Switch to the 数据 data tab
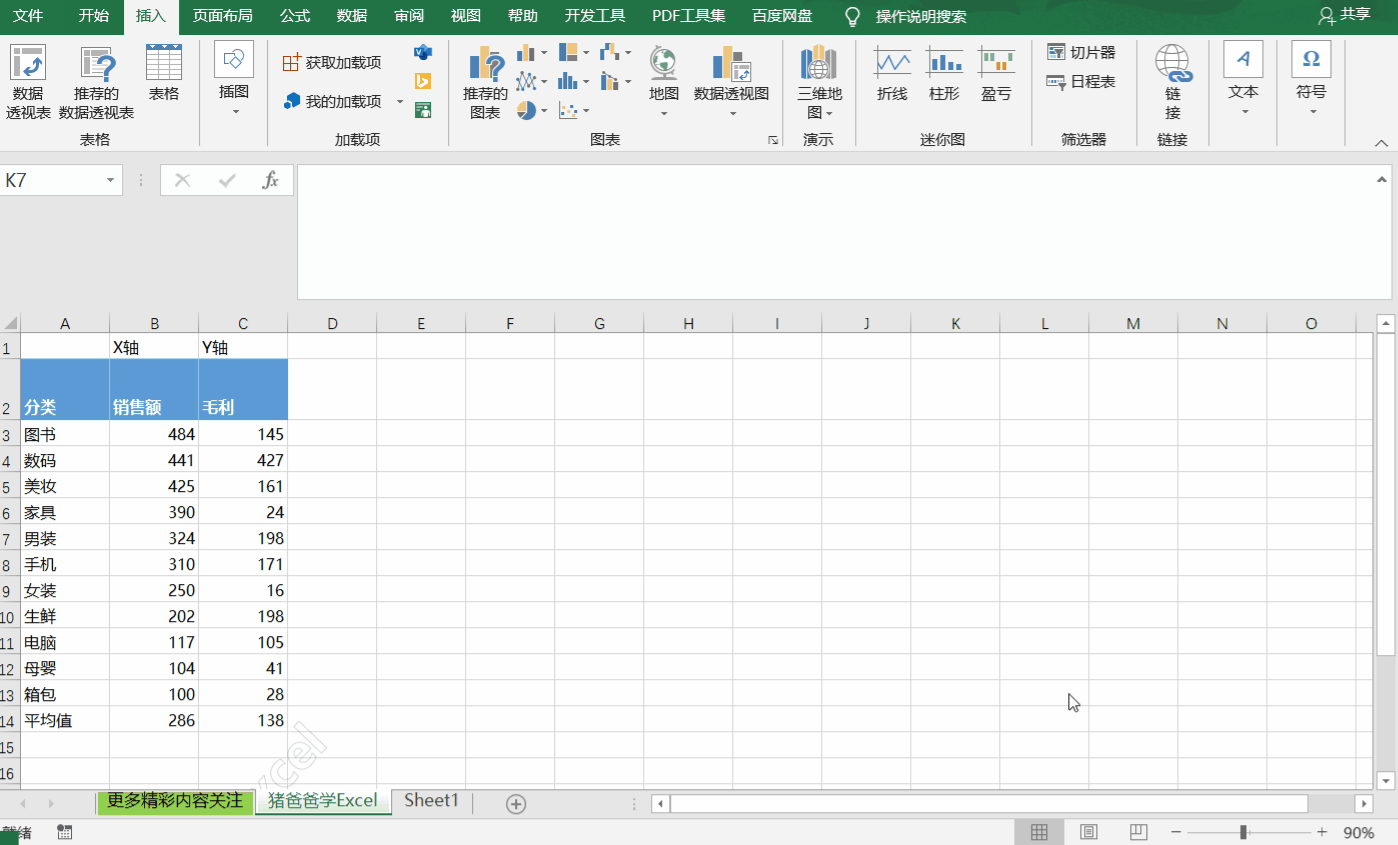The width and height of the screenshot is (1398, 845). pyautogui.click(x=352, y=16)
